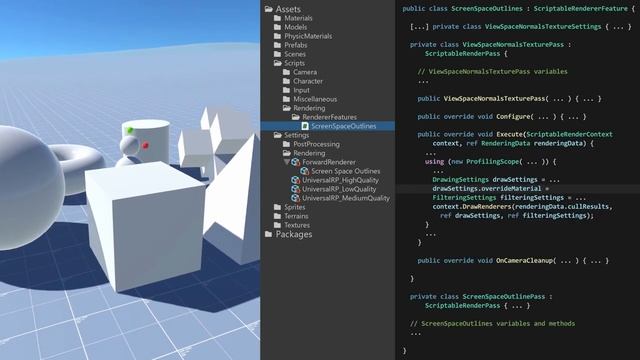The width and height of the screenshot is (640, 360).
Task: Select the Scripts folder label
Action: pyautogui.click(x=294, y=63)
